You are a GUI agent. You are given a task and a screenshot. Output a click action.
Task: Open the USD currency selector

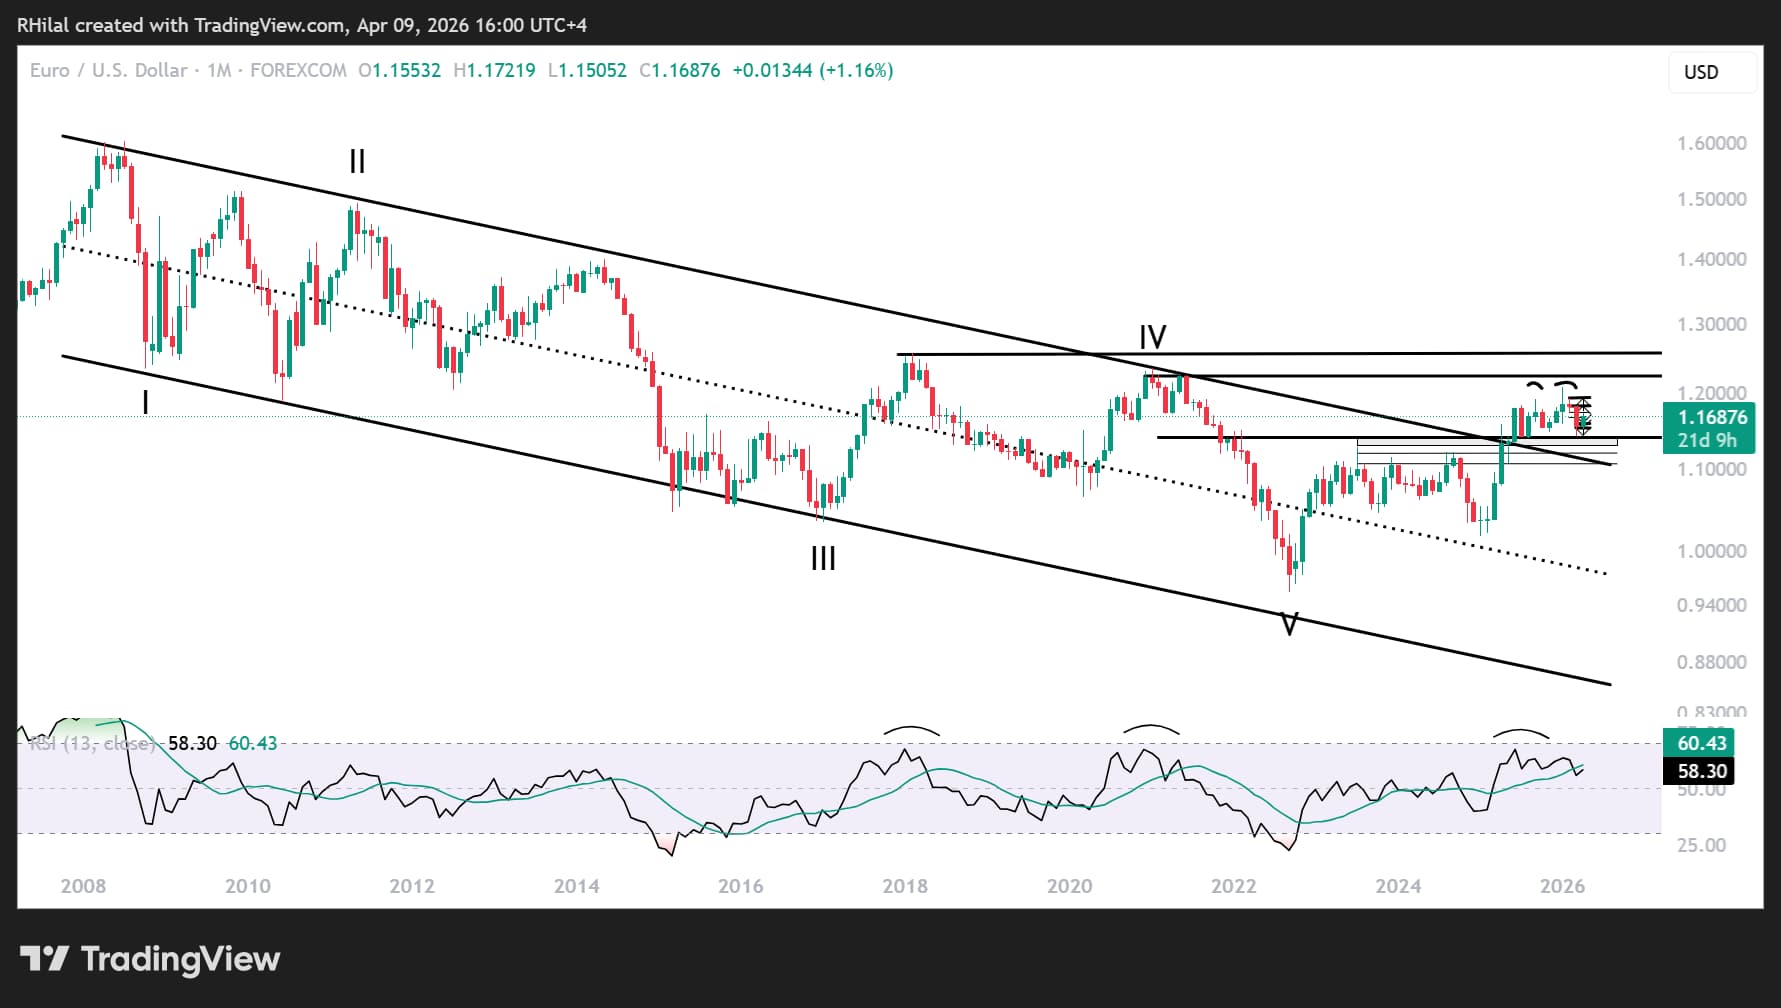tap(1711, 72)
